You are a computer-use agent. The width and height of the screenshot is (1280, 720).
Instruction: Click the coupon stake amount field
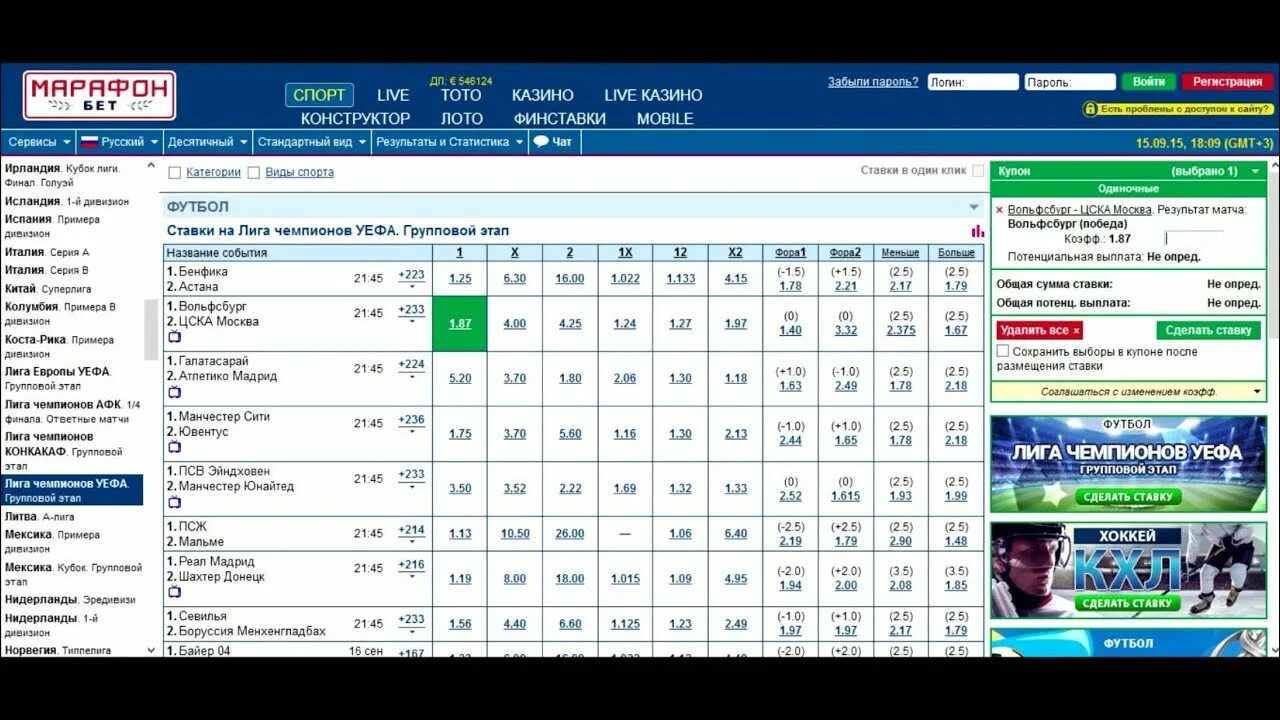[1193, 239]
